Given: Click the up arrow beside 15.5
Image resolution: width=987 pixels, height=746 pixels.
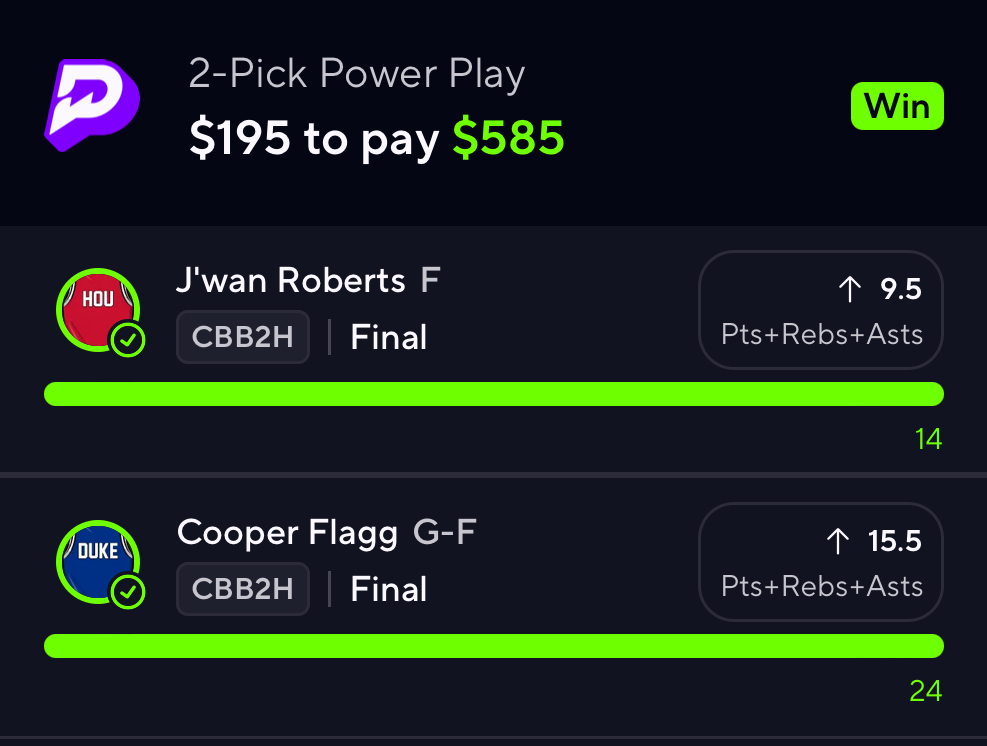Looking at the screenshot, I should tap(837, 542).
